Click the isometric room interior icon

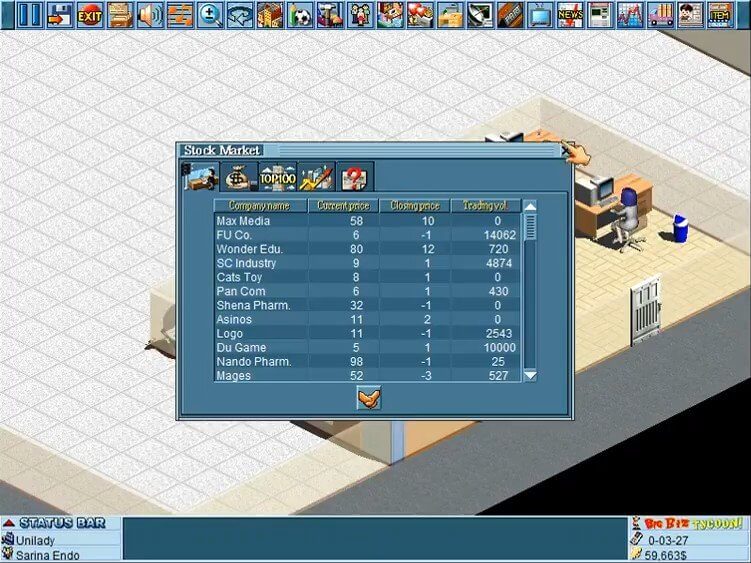click(390, 14)
